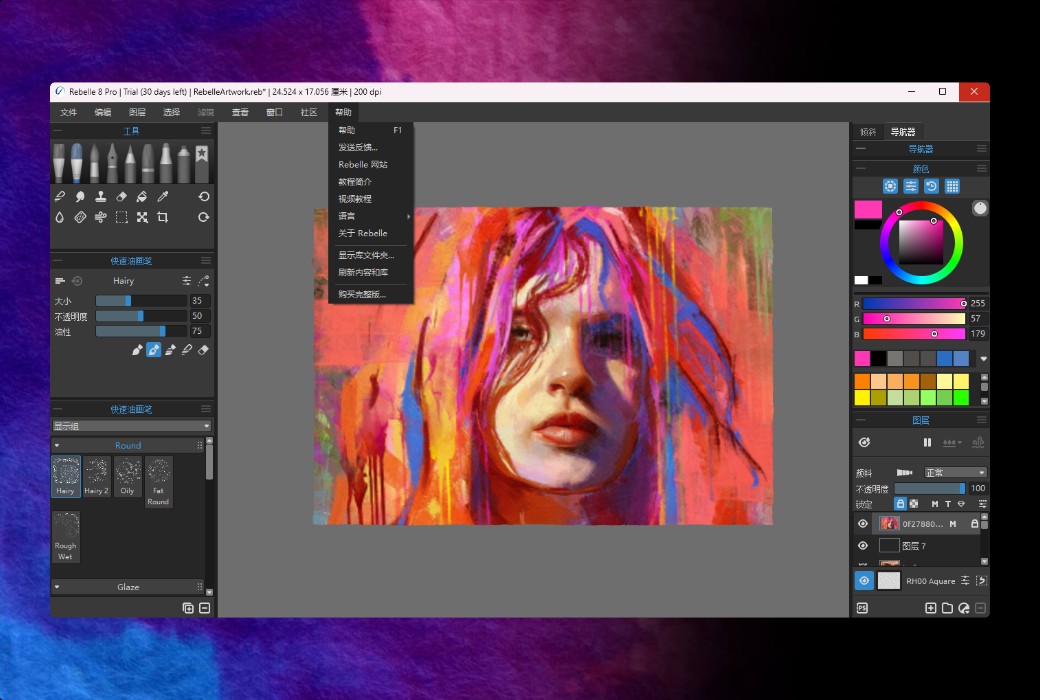Add a new layer with plus icon
The height and width of the screenshot is (700, 1040).
click(930, 608)
